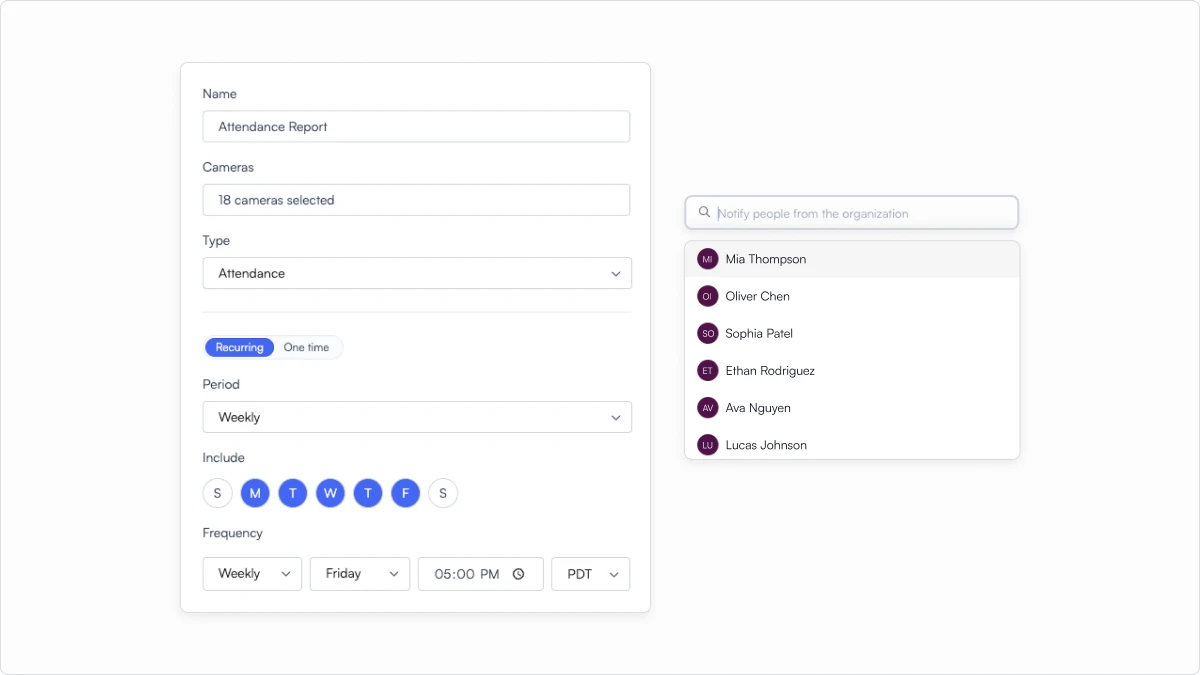The height and width of the screenshot is (675, 1200).
Task: Toggle Wednesday in Include days
Action: 330,493
